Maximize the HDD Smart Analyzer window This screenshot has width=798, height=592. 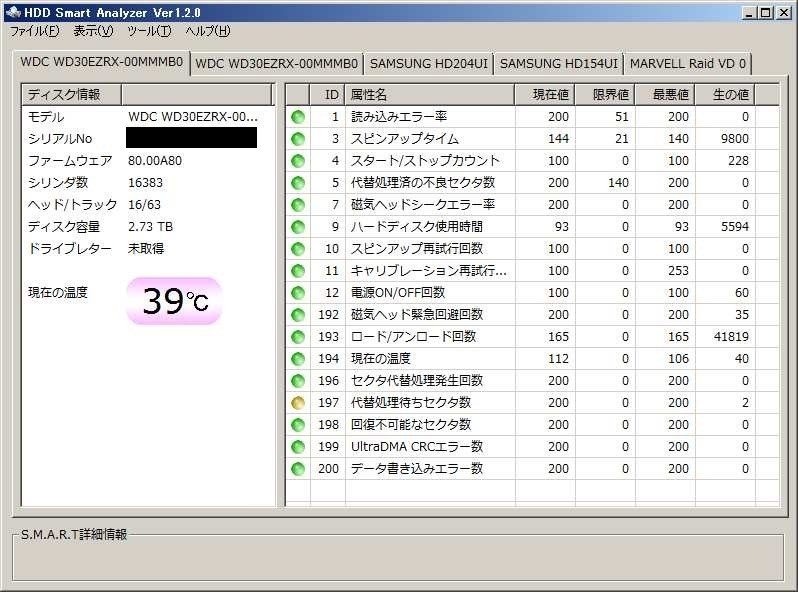[x=765, y=13]
